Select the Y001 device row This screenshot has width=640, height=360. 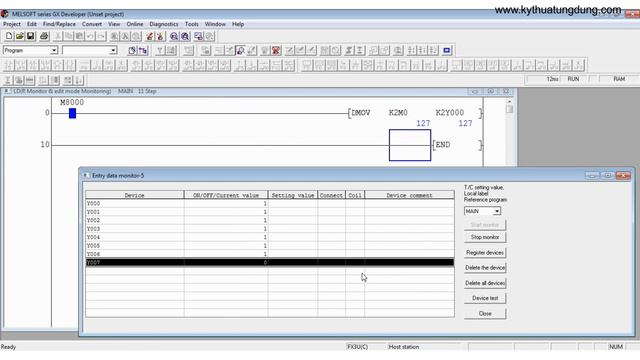point(269,212)
